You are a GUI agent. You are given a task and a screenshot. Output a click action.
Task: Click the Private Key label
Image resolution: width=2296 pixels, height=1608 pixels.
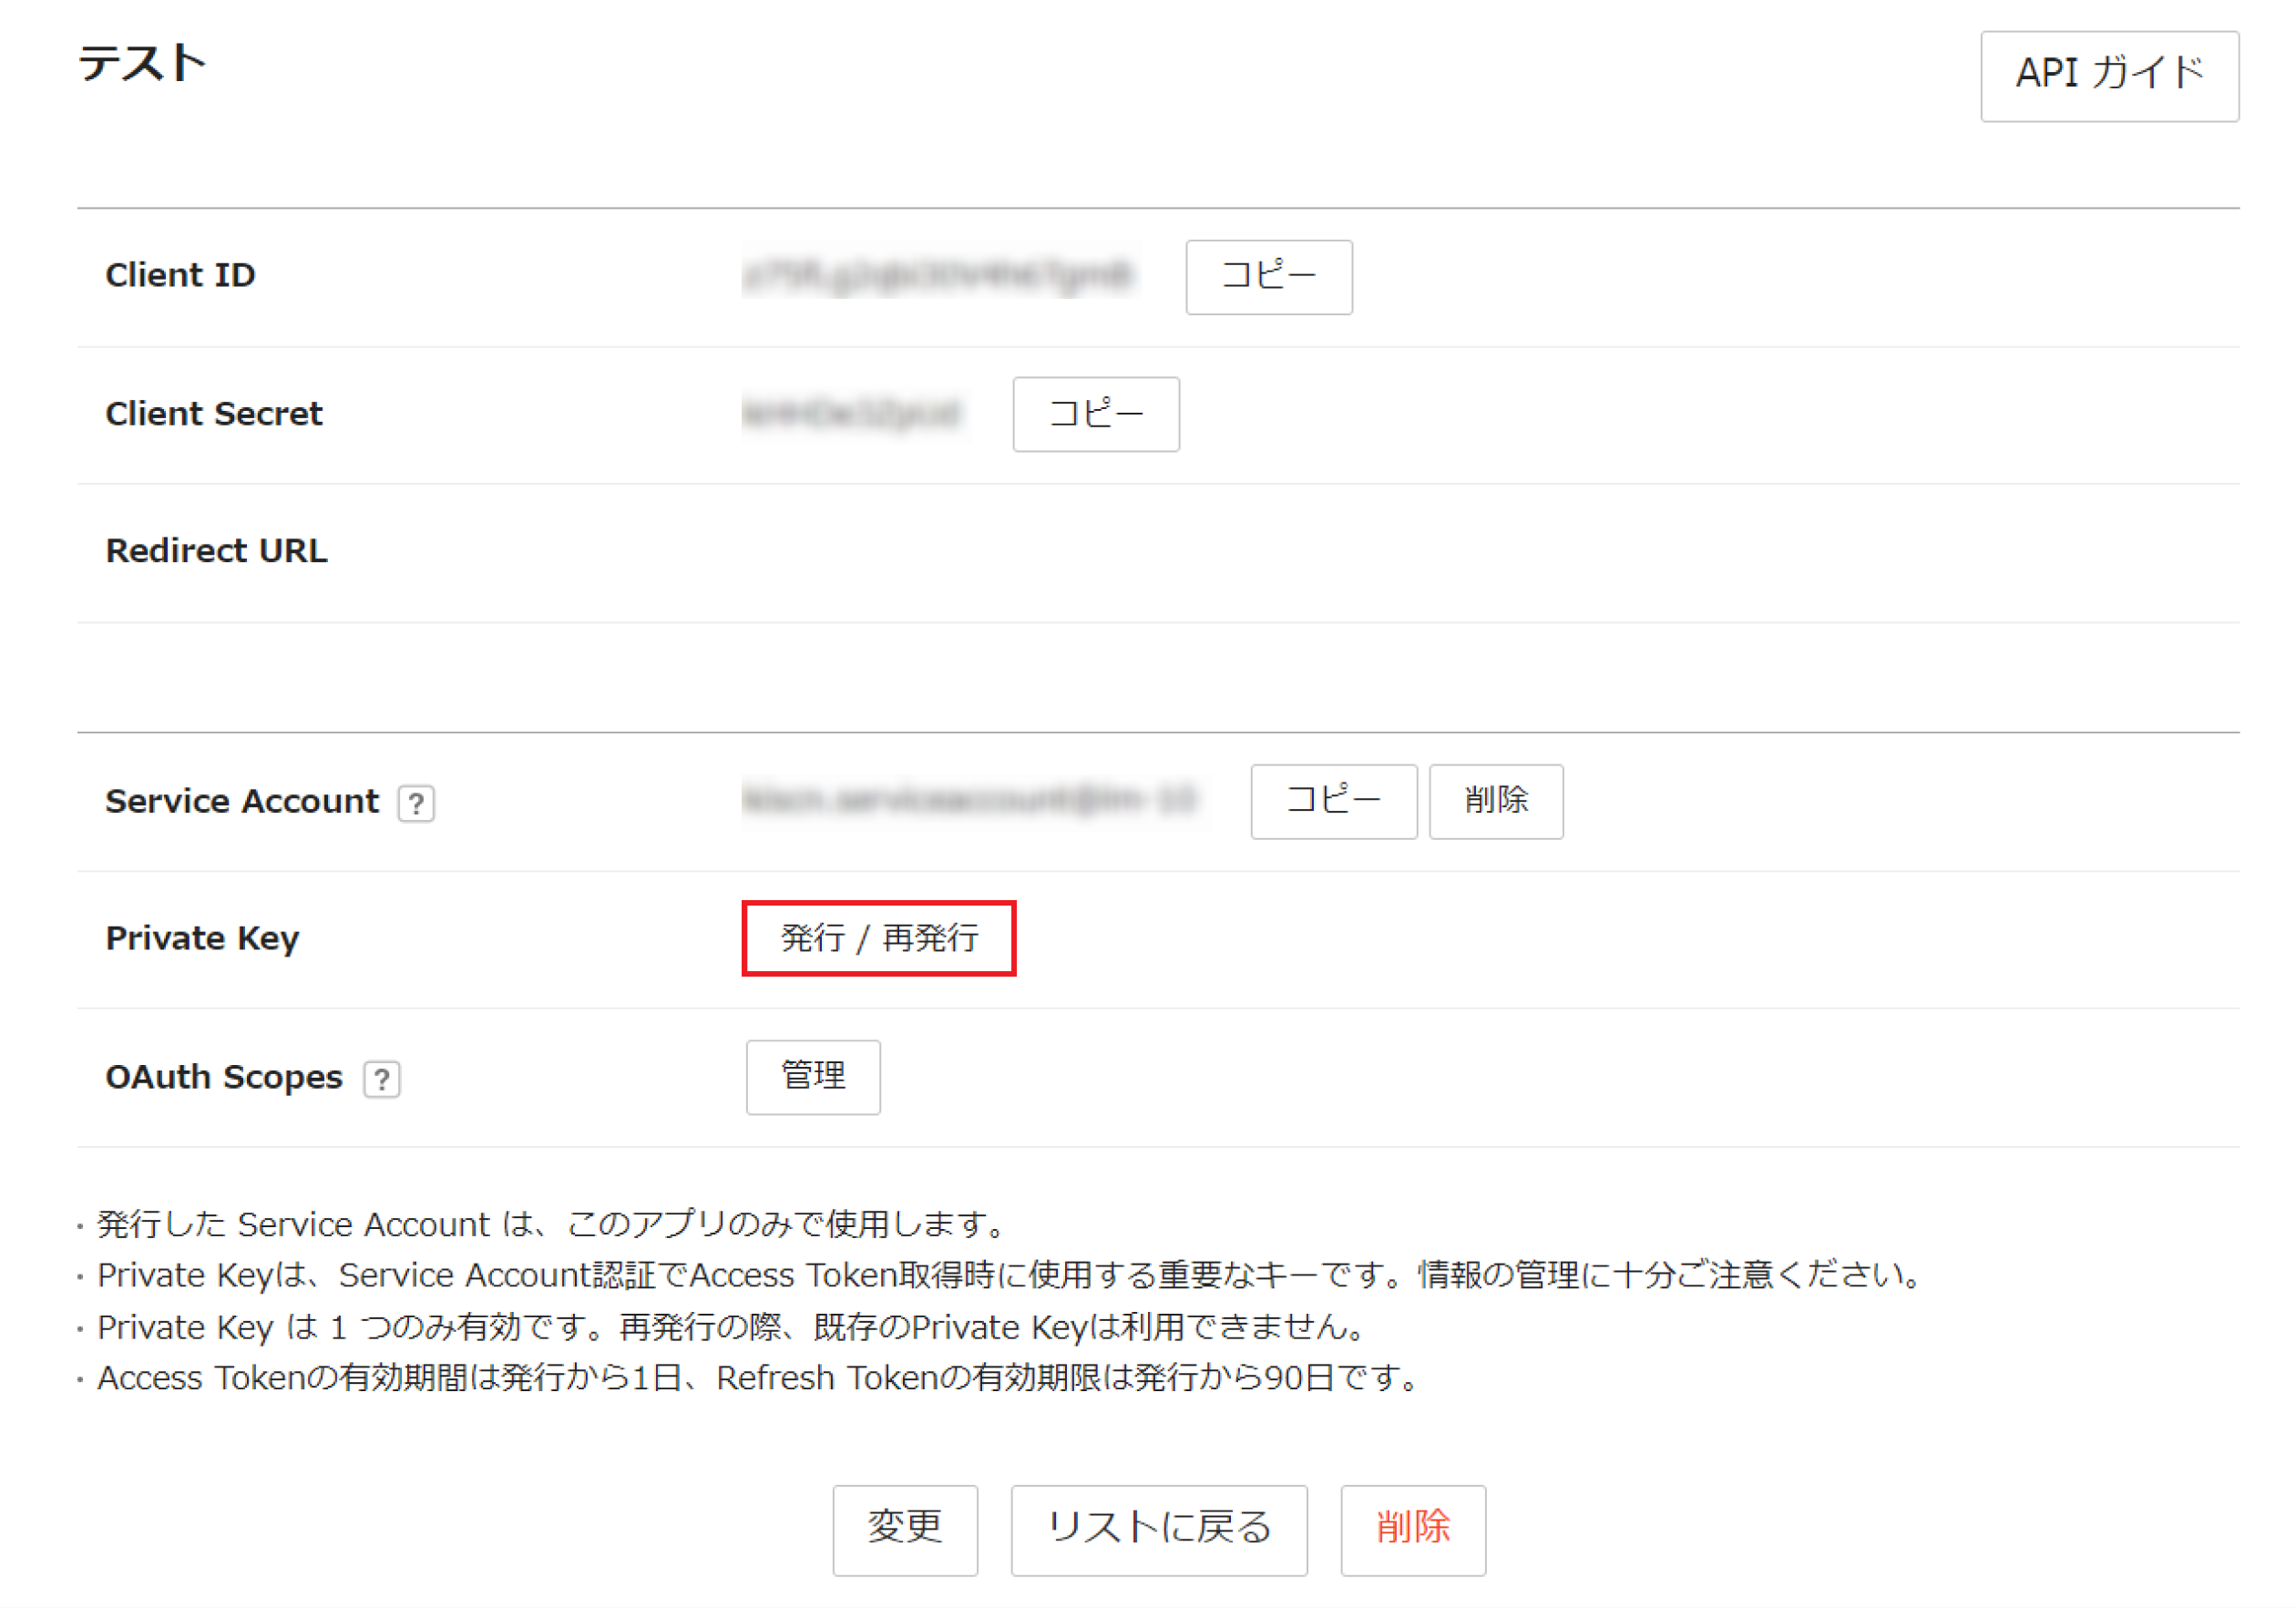(x=202, y=938)
